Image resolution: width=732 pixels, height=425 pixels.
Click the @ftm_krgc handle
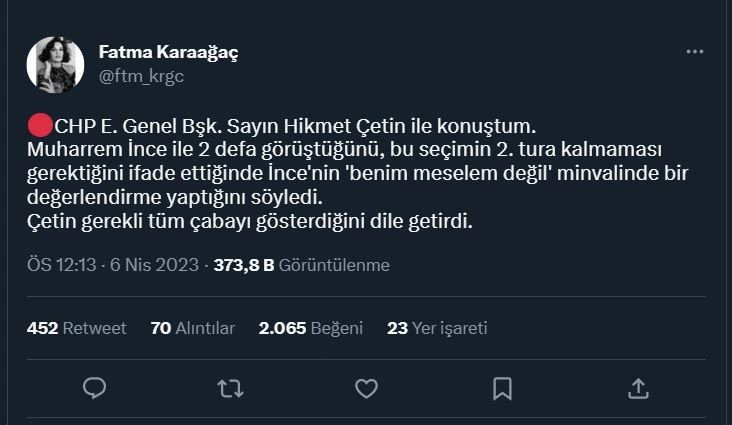coord(141,74)
